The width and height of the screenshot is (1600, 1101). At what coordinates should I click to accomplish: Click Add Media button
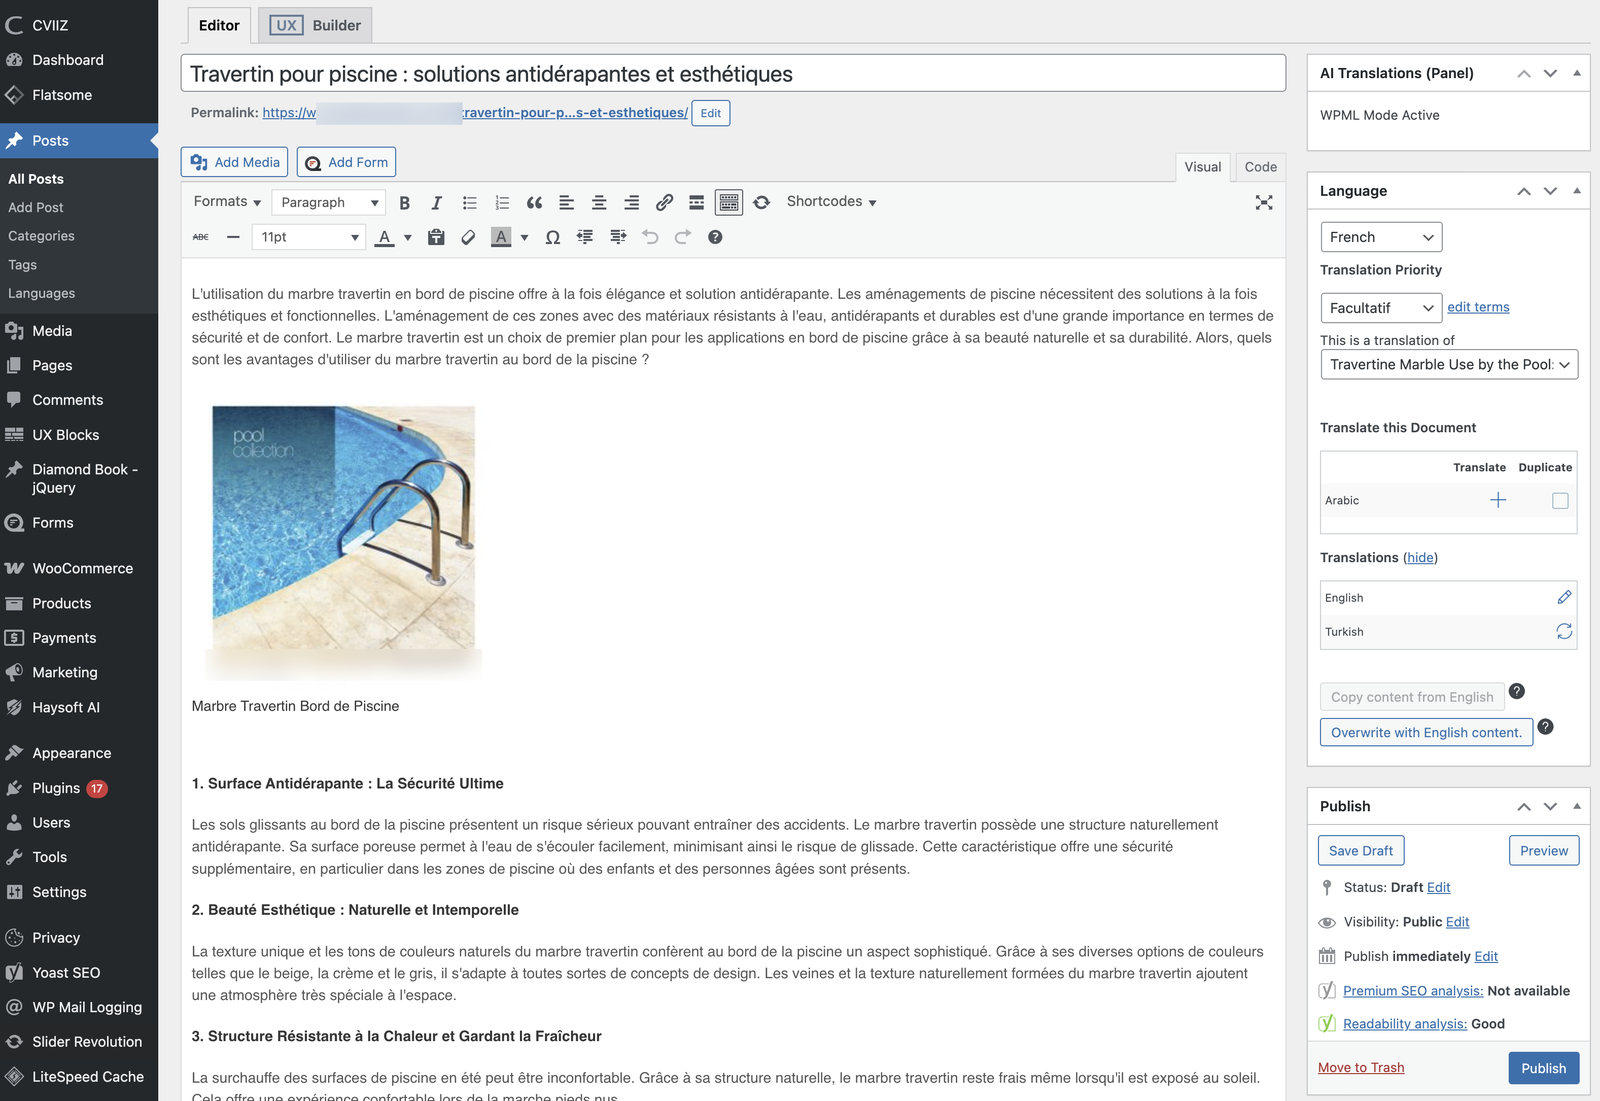(x=234, y=162)
